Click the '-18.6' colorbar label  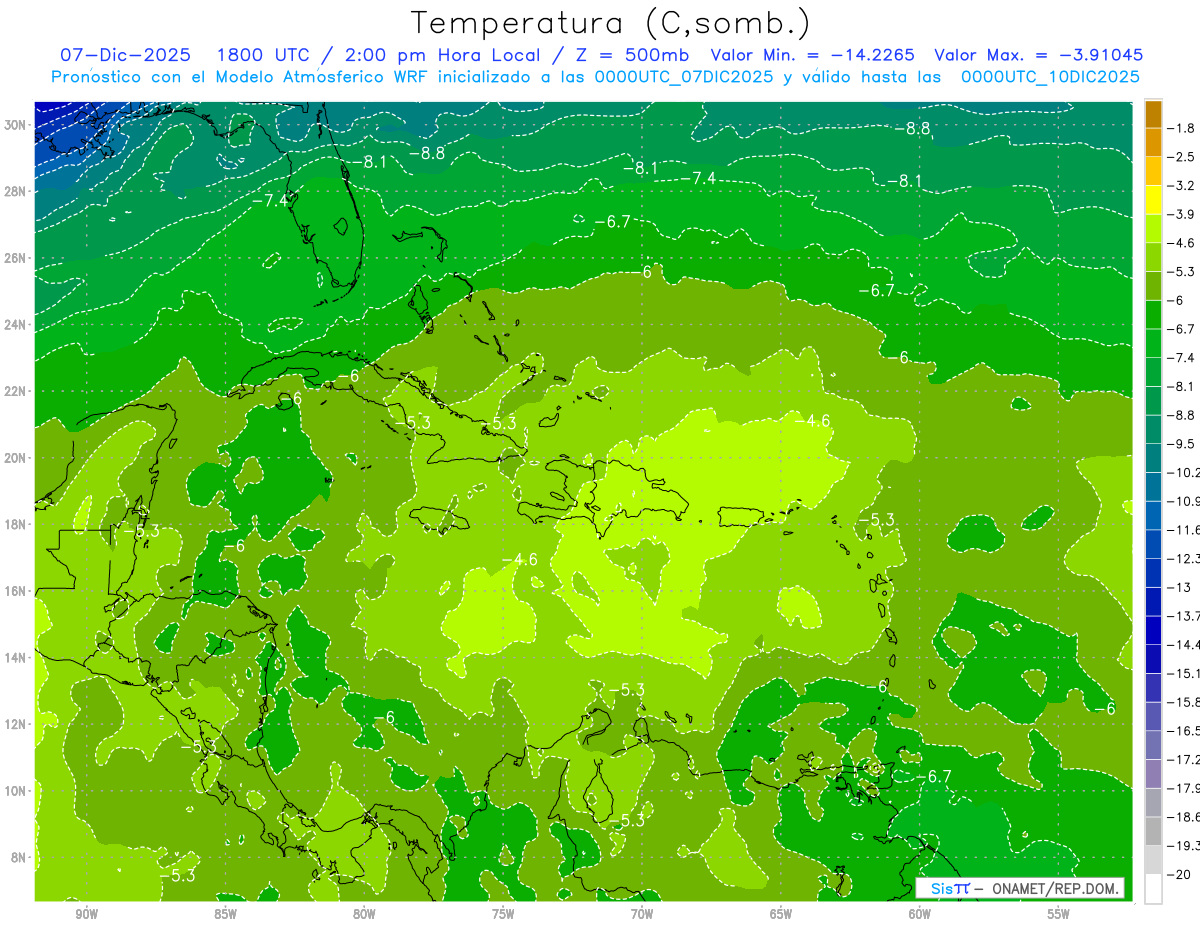click(x=1184, y=817)
